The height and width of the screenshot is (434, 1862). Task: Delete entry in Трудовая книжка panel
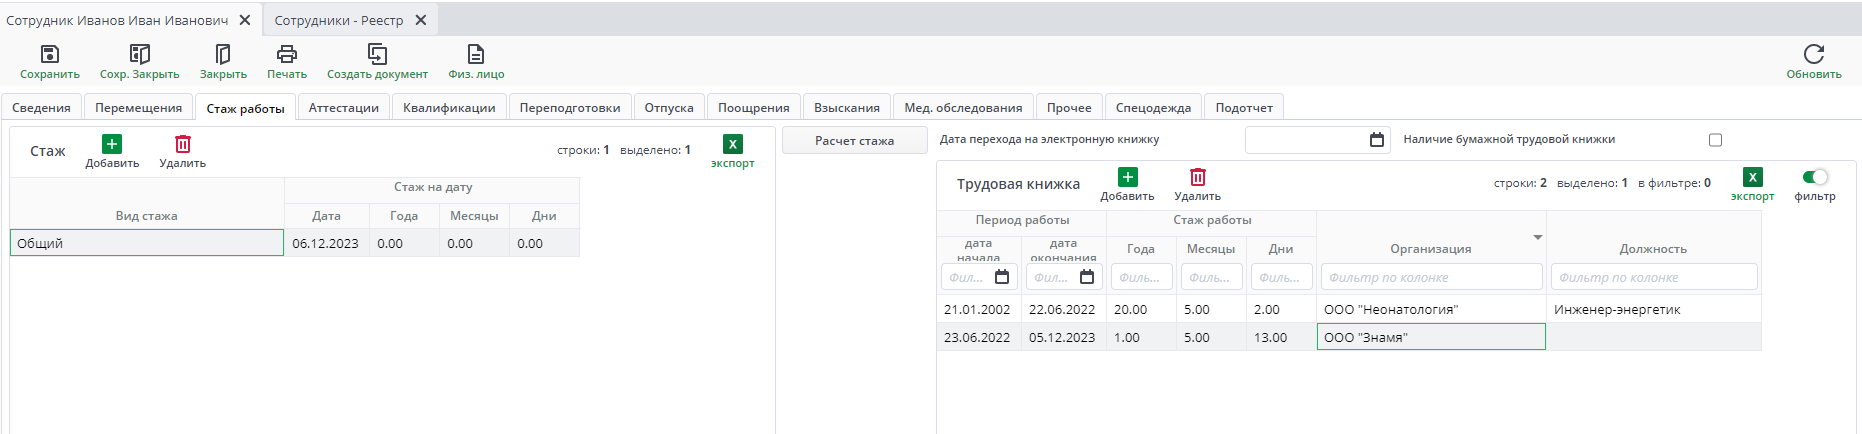pyautogui.click(x=1197, y=178)
